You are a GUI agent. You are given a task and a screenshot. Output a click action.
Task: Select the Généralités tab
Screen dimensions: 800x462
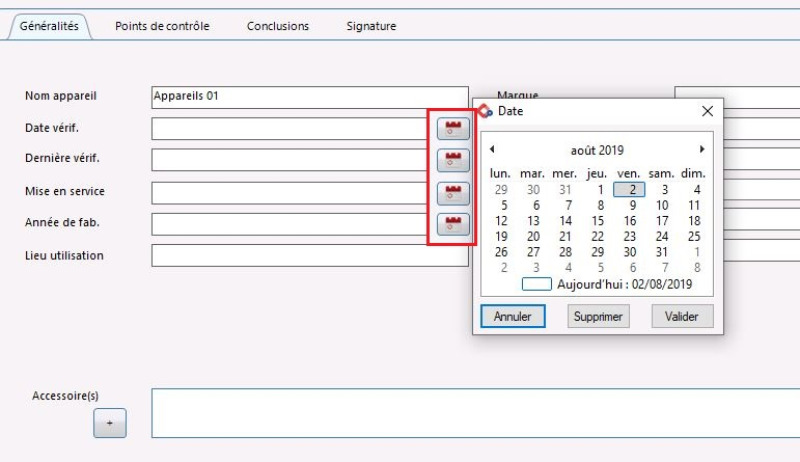49,26
